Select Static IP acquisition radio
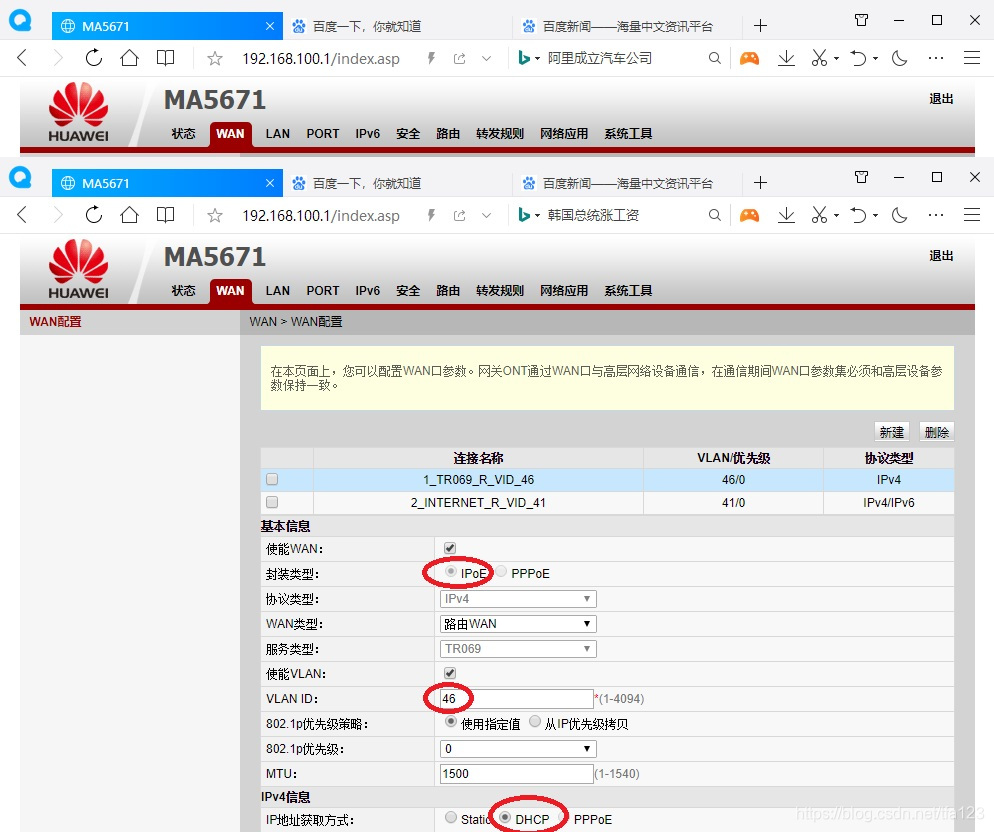Image resolution: width=994 pixels, height=832 pixels. pos(451,817)
